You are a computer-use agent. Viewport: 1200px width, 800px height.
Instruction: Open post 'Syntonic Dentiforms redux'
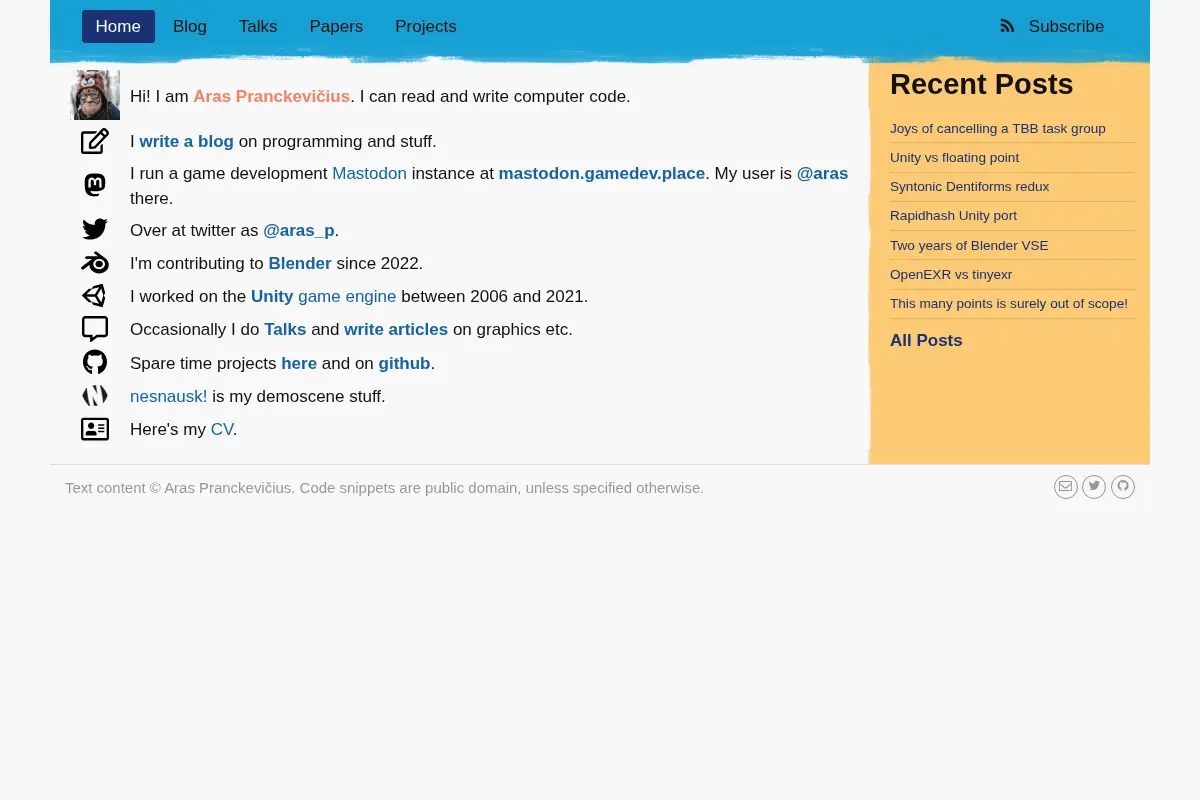970,186
